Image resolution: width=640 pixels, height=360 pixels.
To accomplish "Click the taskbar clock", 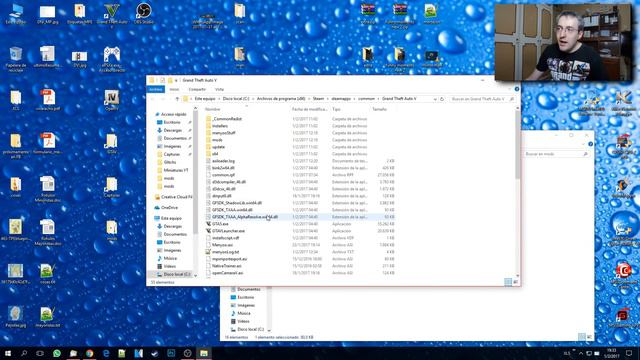I will point(613,353).
